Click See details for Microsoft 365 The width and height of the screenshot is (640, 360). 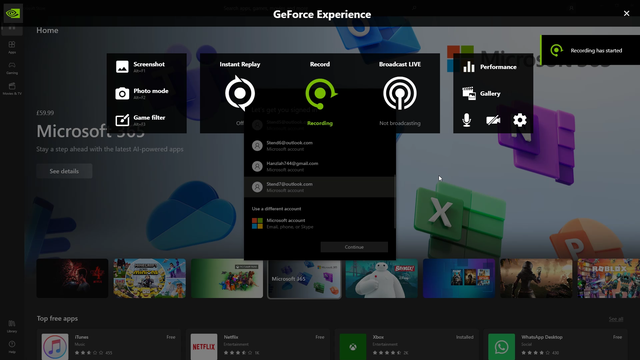[x=64, y=171]
